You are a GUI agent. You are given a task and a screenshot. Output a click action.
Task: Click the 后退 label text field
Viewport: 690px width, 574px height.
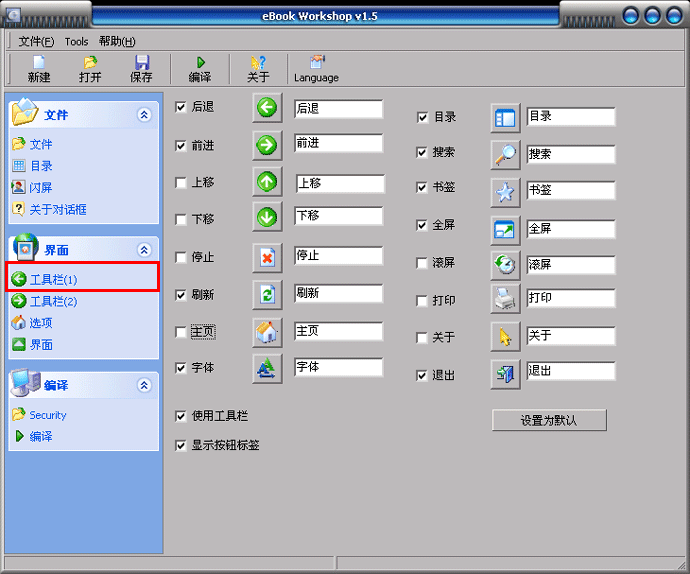(x=338, y=109)
